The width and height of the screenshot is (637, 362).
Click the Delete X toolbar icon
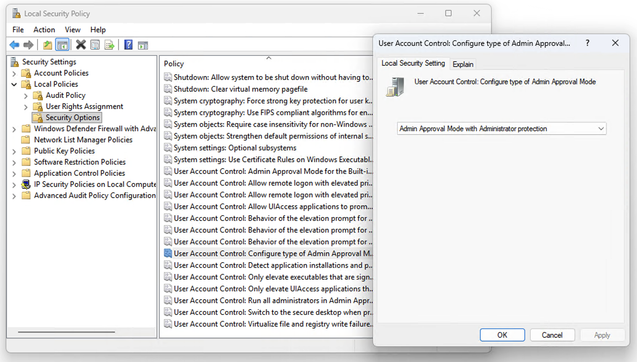[81, 45]
